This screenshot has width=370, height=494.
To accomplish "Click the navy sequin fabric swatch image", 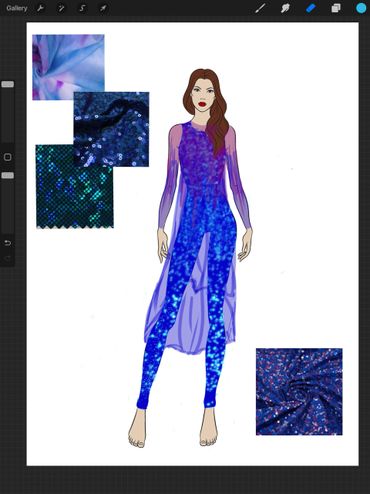I will (111, 129).
